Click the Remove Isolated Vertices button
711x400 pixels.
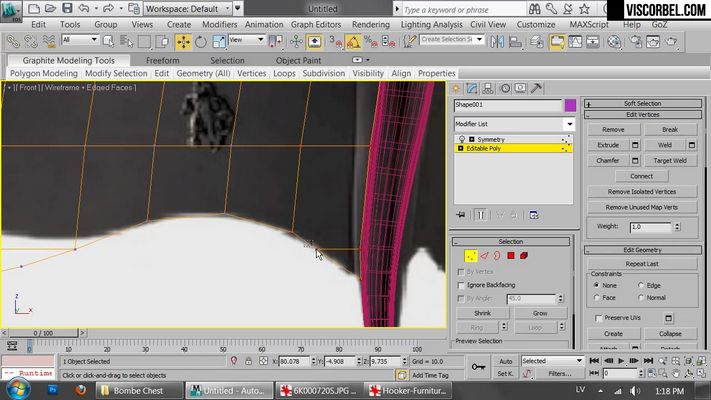coord(642,192)
